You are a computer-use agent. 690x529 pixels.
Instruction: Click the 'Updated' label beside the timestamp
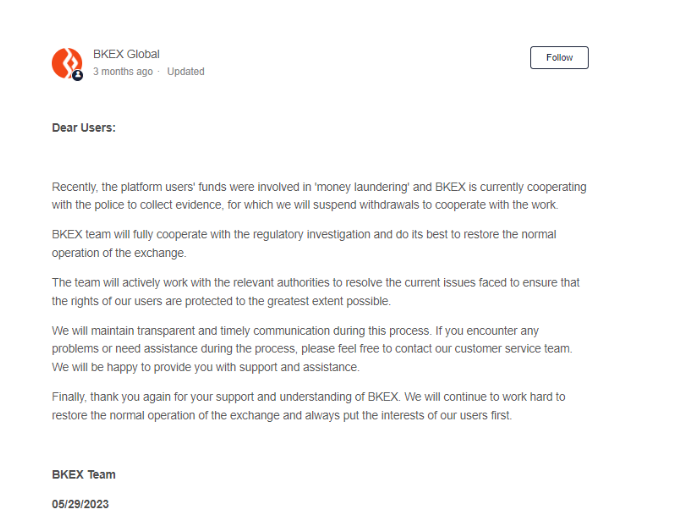coord(186,72)
